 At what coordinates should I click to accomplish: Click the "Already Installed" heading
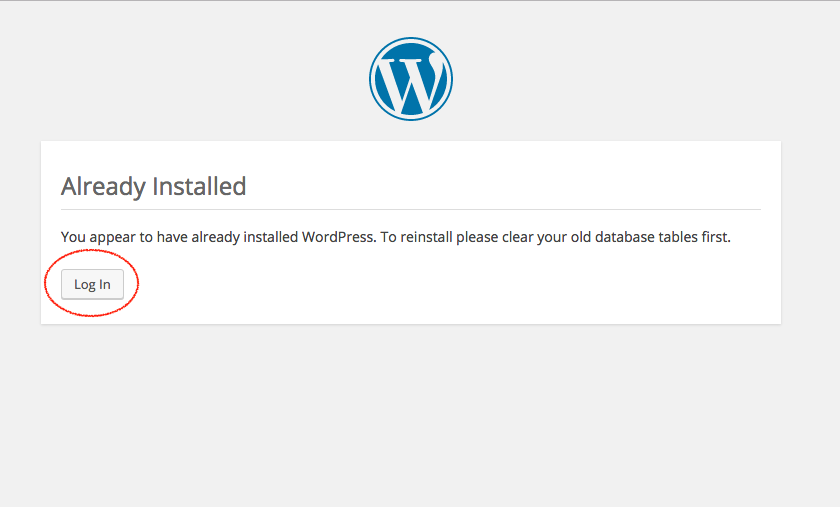click(153, 186)
